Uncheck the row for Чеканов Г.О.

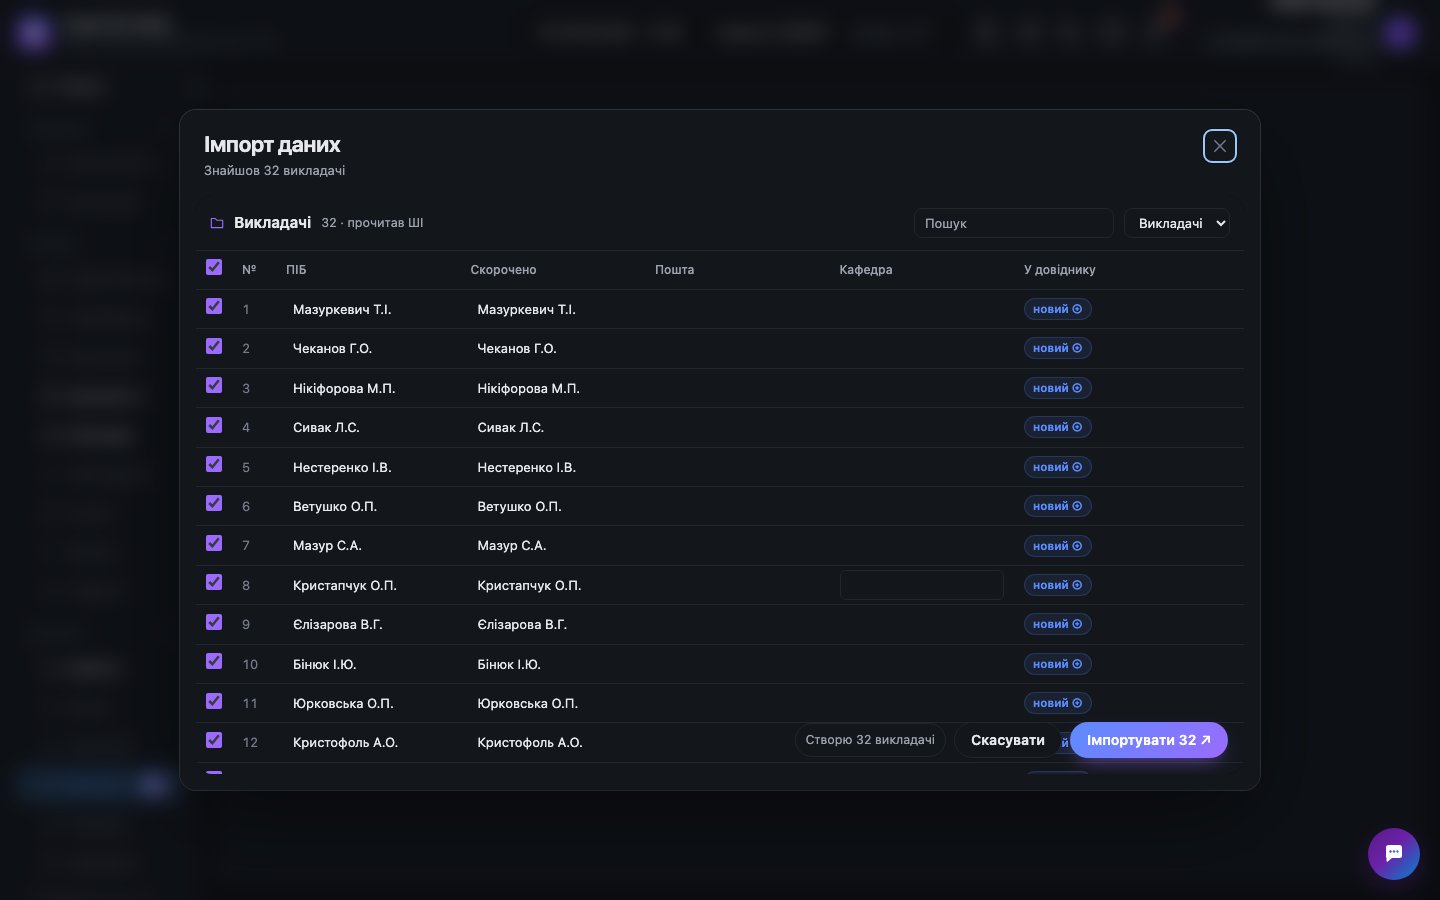[214, 346]
